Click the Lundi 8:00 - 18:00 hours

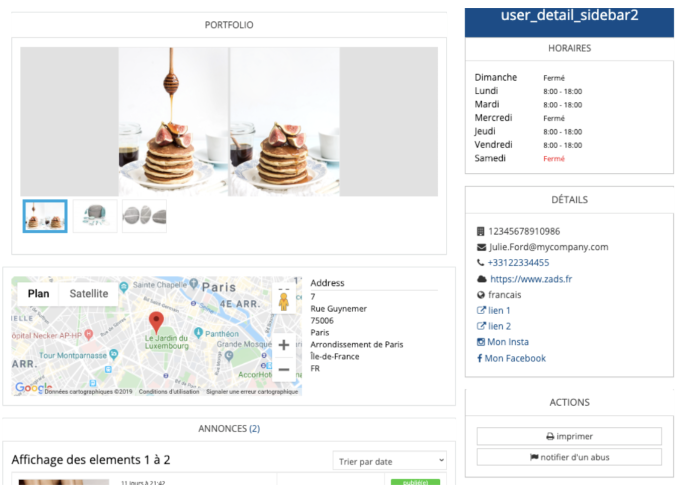(x=562, y=91)
